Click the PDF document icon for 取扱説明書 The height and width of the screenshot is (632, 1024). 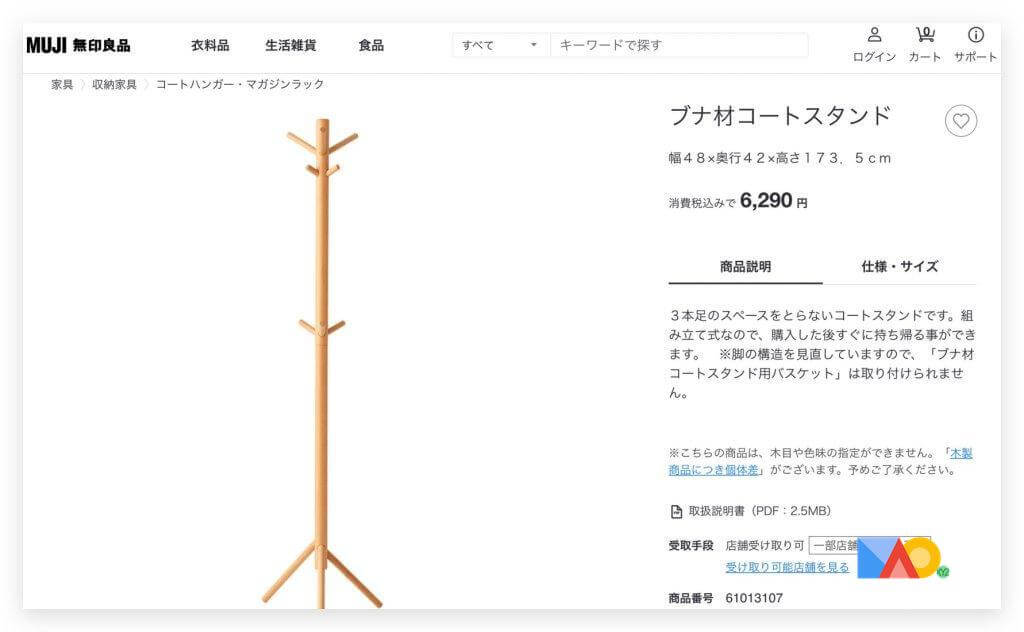point(677,511)
